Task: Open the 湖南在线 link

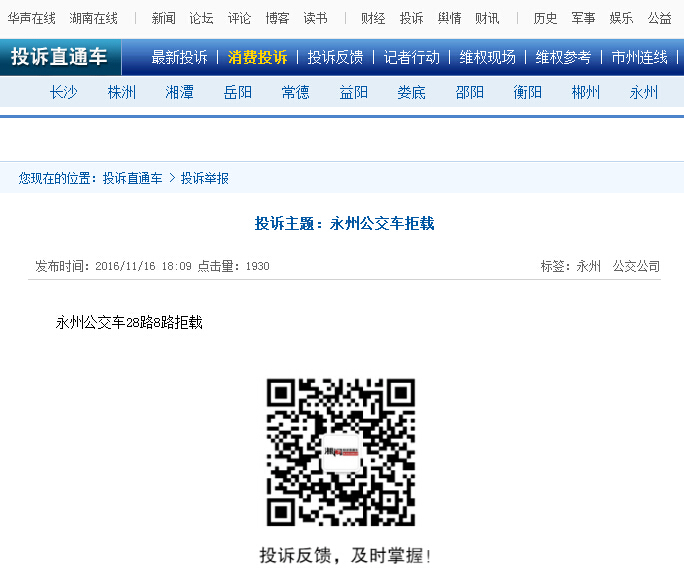Action: coord(93,18)
